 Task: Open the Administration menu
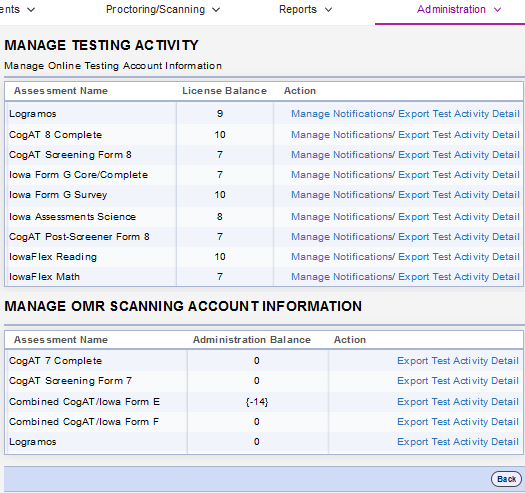[459, 9]
